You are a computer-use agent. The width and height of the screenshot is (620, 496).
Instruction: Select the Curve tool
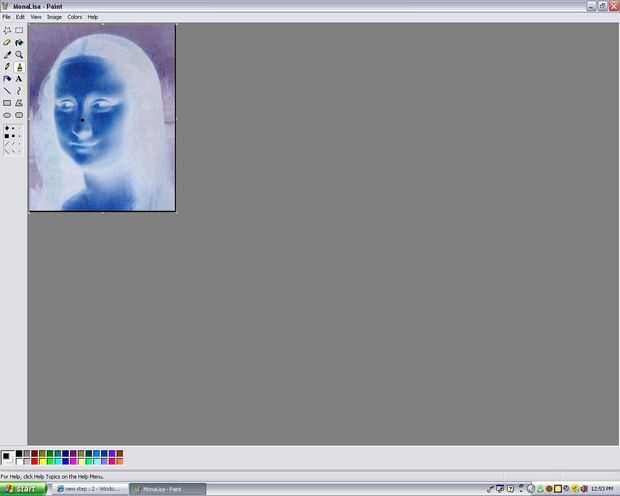[19, 91]
